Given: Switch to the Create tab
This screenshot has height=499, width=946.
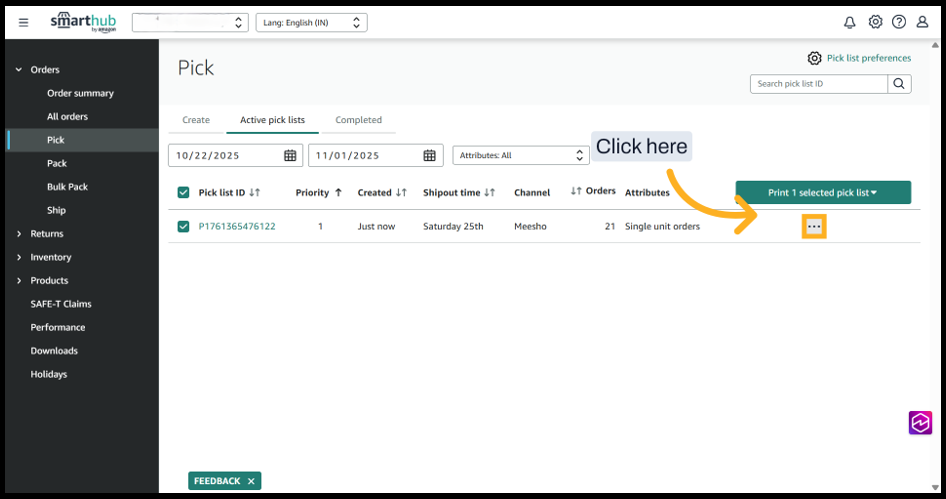Looking at the screenshot, I should tap(196, 120).
